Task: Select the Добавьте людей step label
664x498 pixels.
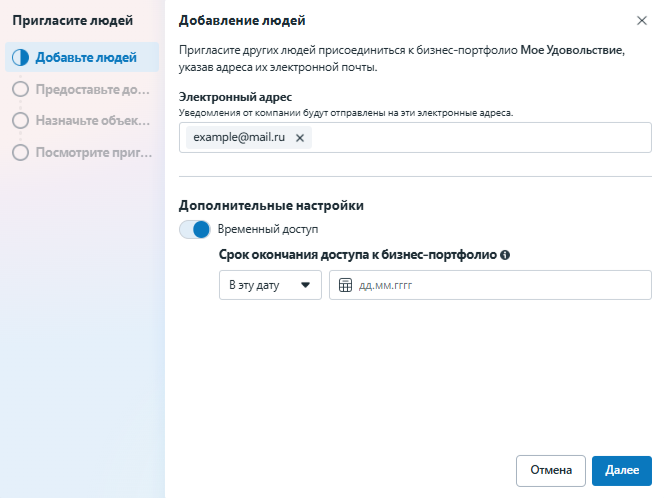Action: pyautogui.click(x=88, y=57)
